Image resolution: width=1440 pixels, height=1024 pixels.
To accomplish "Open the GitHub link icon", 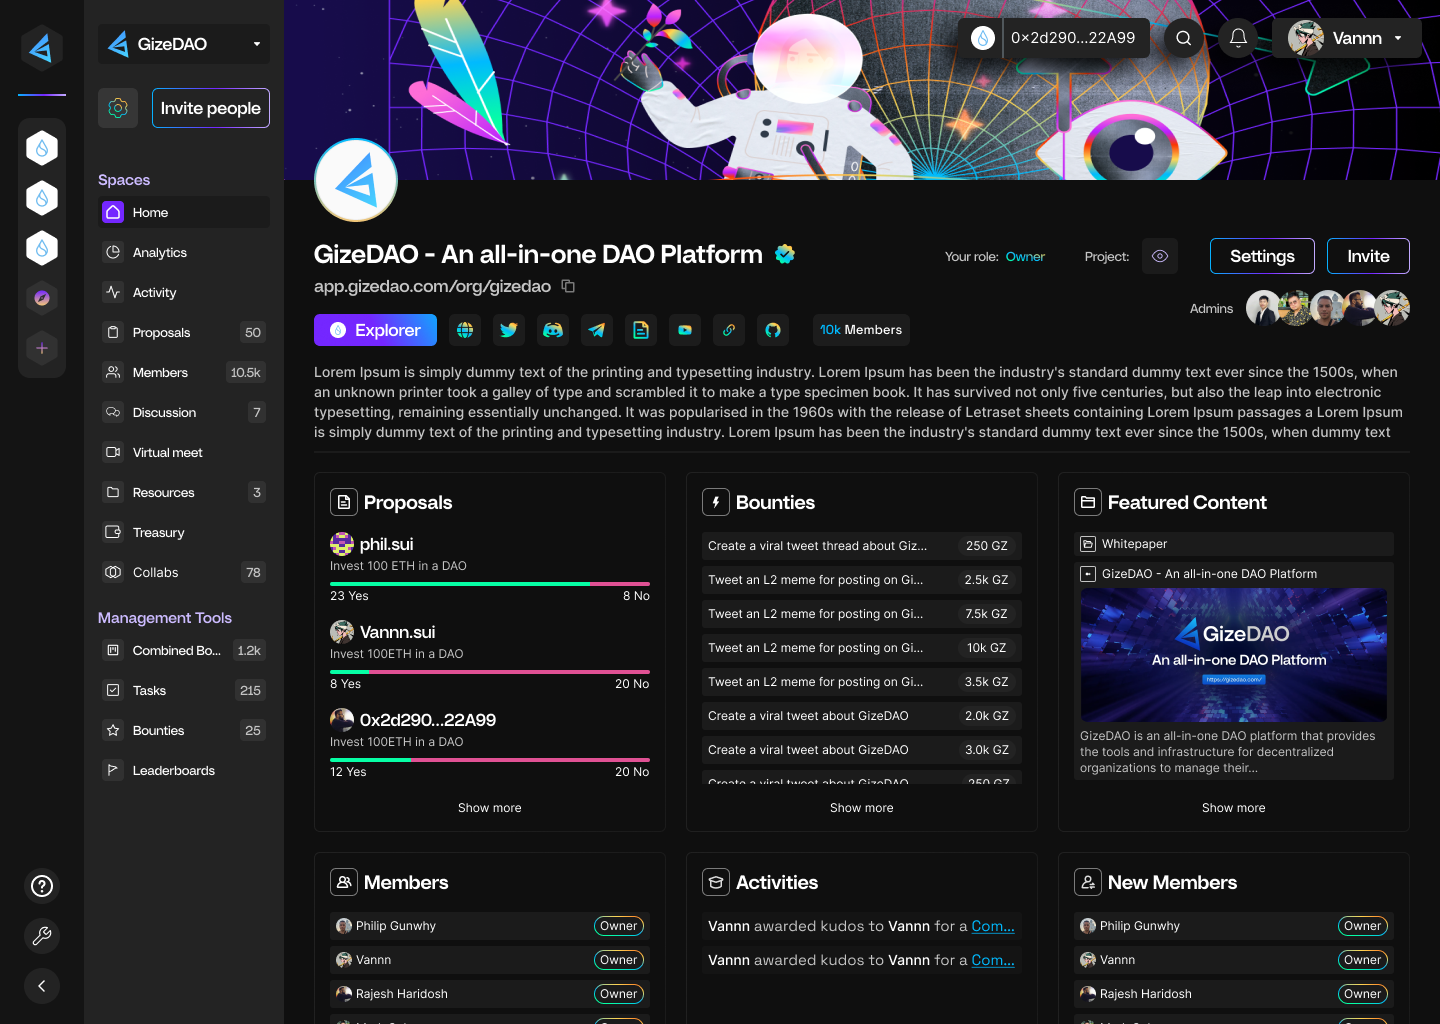I will click(x=773, y=330).
